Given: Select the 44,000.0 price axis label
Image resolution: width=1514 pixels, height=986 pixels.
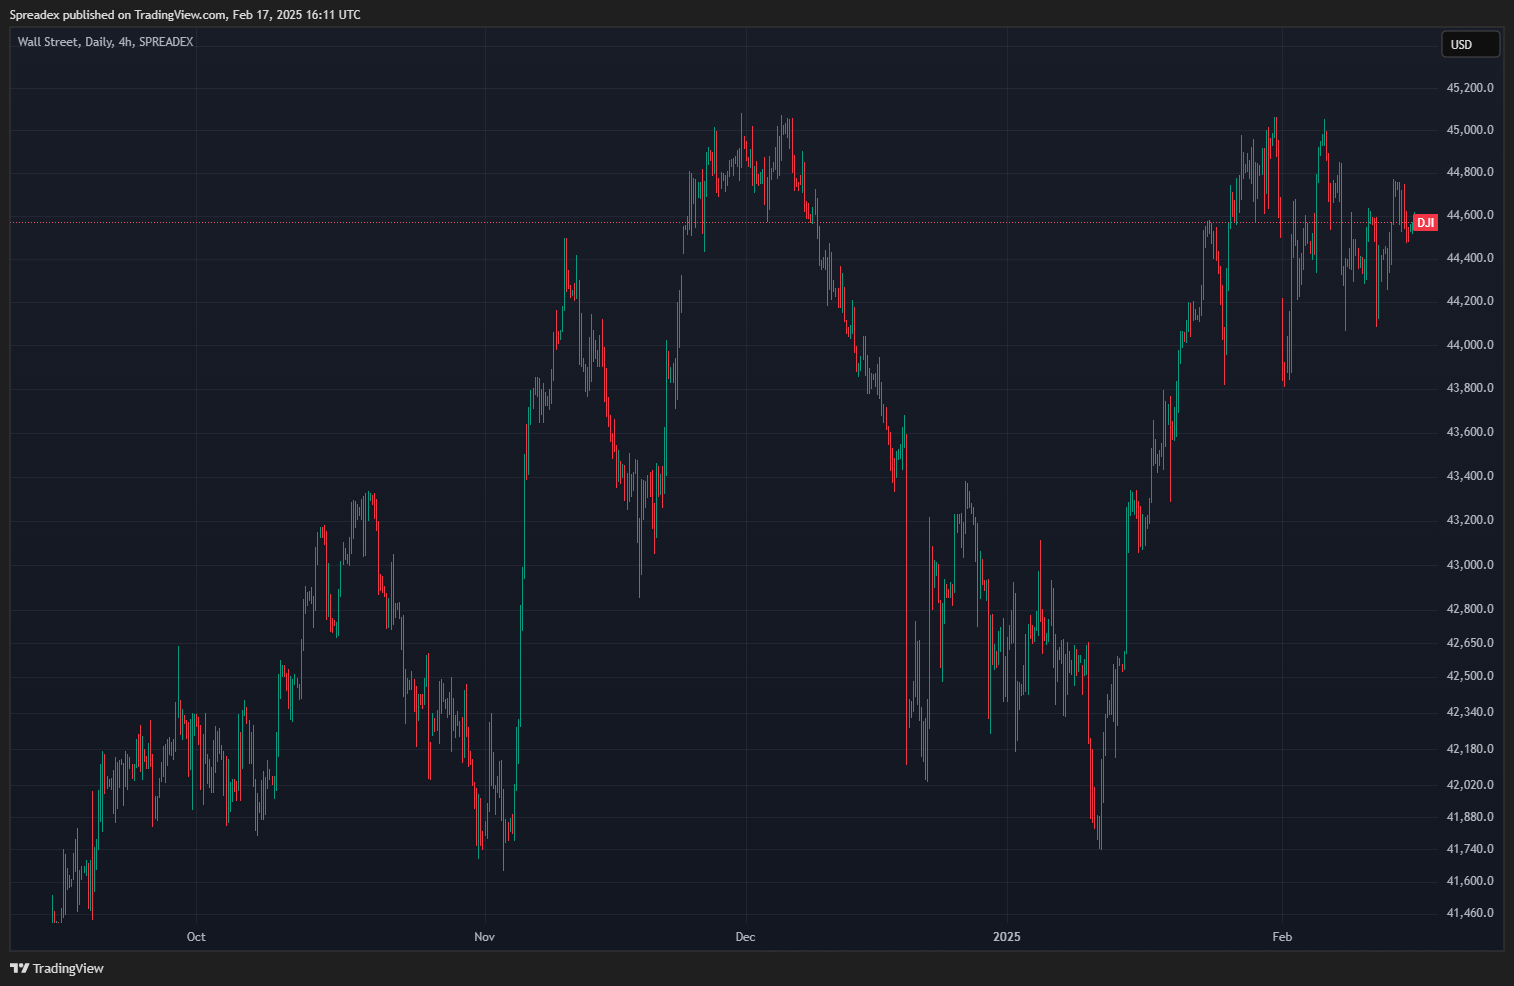Looking at the screenshot, I should [1470, 345].
